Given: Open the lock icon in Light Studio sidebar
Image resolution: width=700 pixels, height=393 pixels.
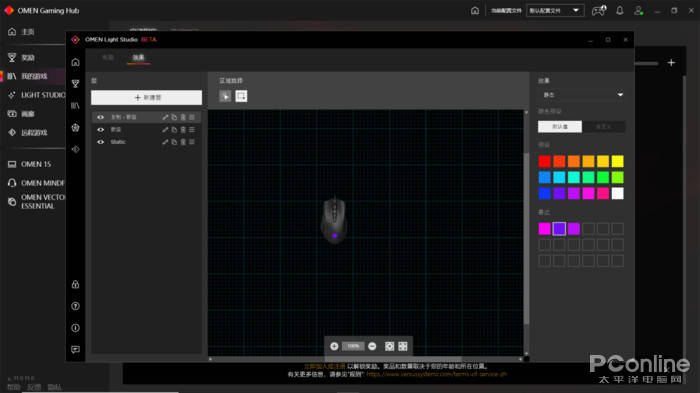Looking at the screenshot, I should tap(75, 284).
